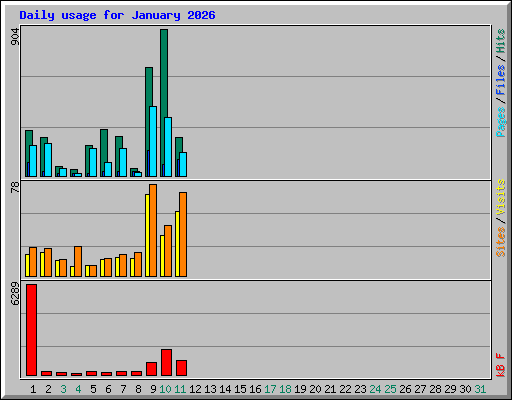
Task: Select the orange bar for day 9 in the middle chart
Action: 153,230
